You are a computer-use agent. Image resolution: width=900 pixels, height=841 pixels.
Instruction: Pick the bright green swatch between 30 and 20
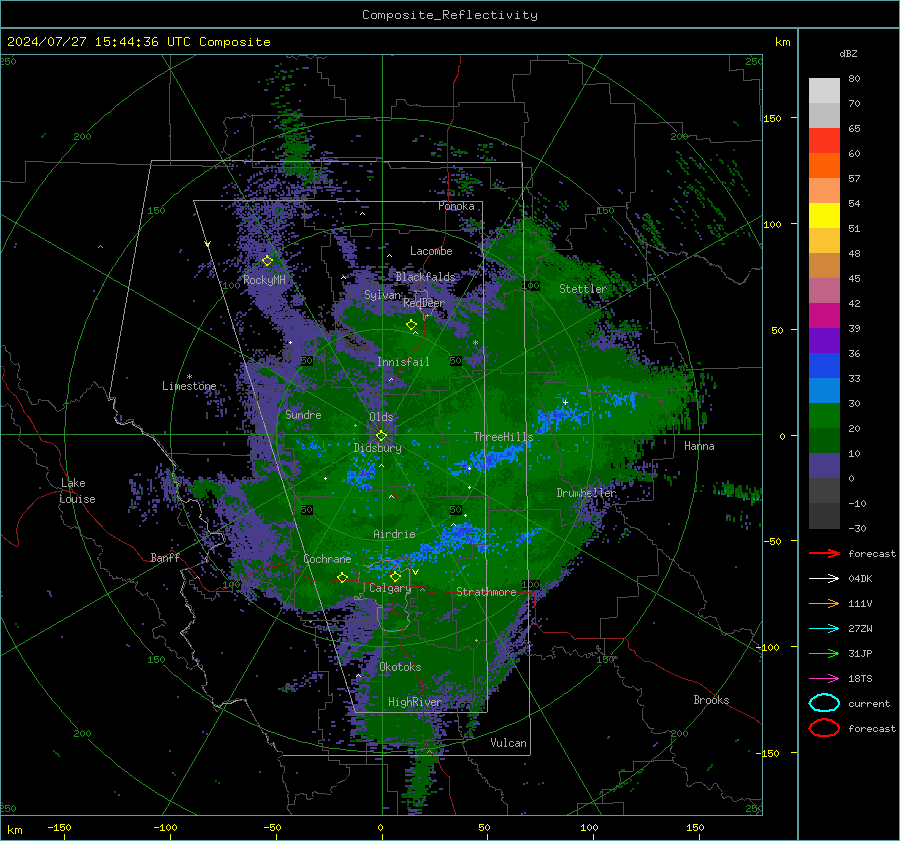pyautogui.click(x=824, y=416)
